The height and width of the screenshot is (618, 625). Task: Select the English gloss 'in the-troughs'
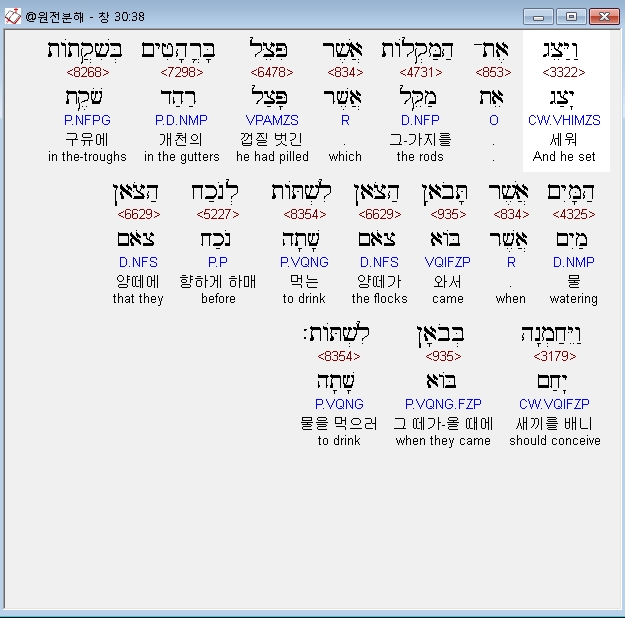[x=87, y=157]
